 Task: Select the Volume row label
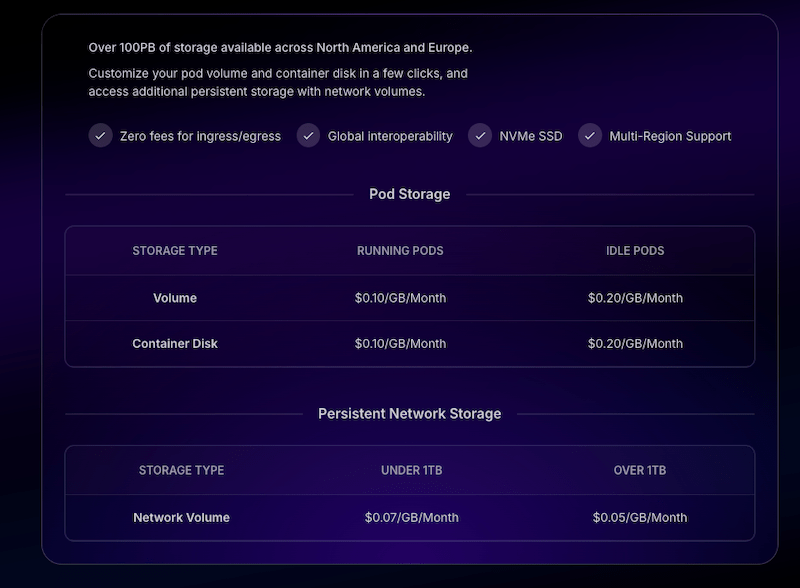coord(175,298)
